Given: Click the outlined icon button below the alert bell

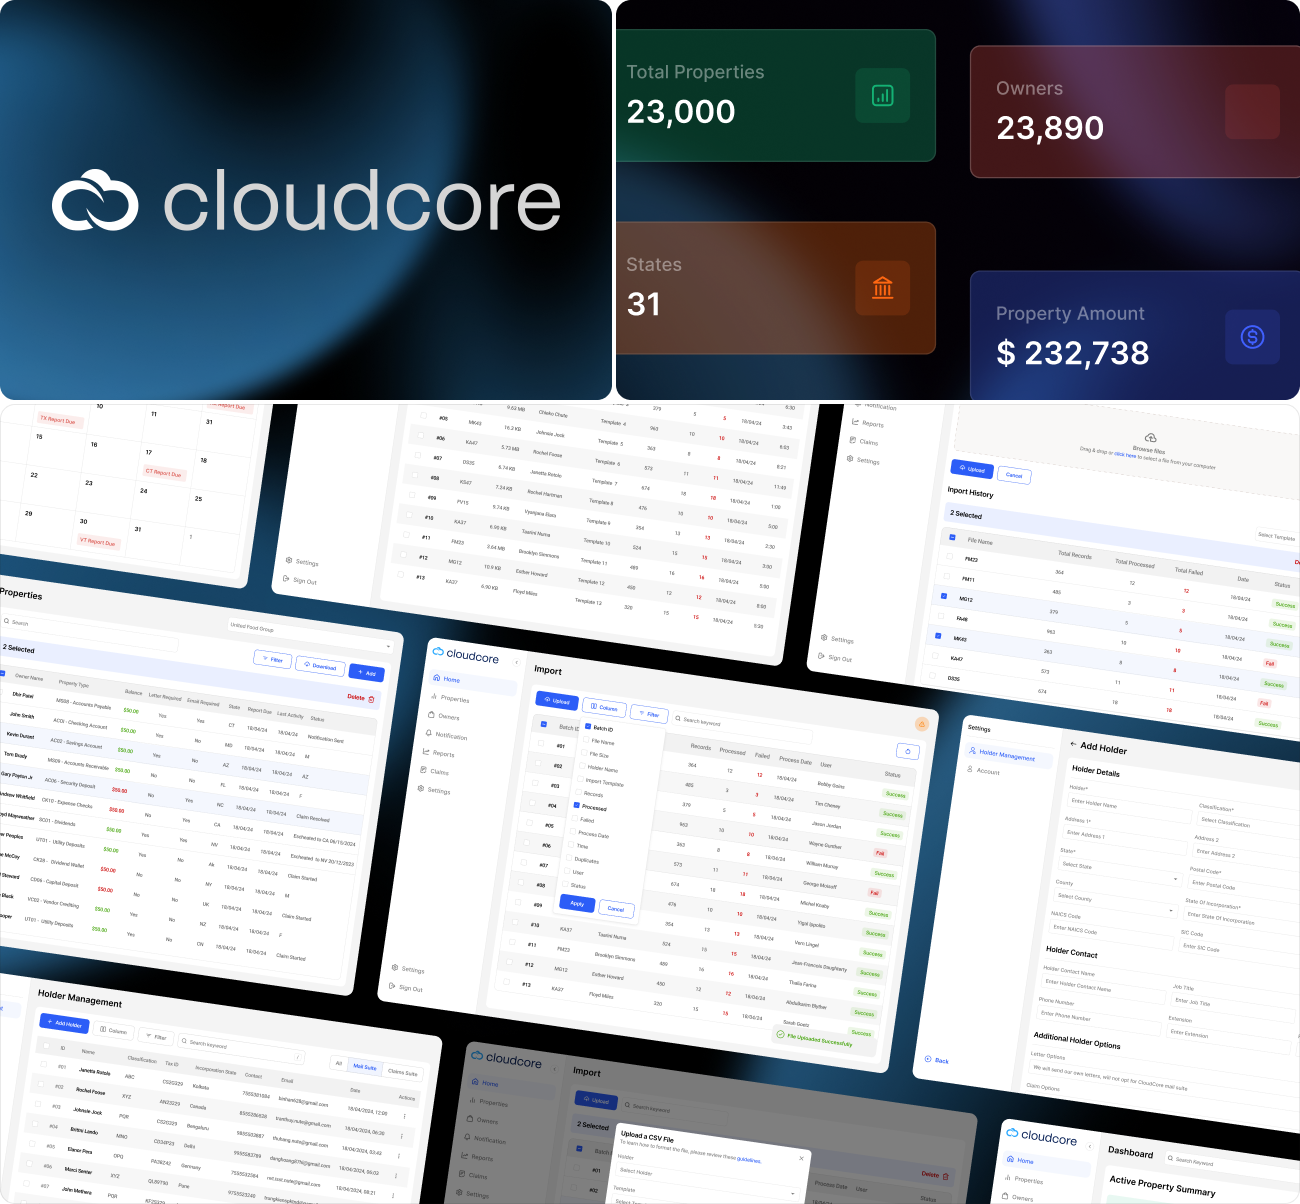Looking at the screenshot, I should [x=907, y=751].
